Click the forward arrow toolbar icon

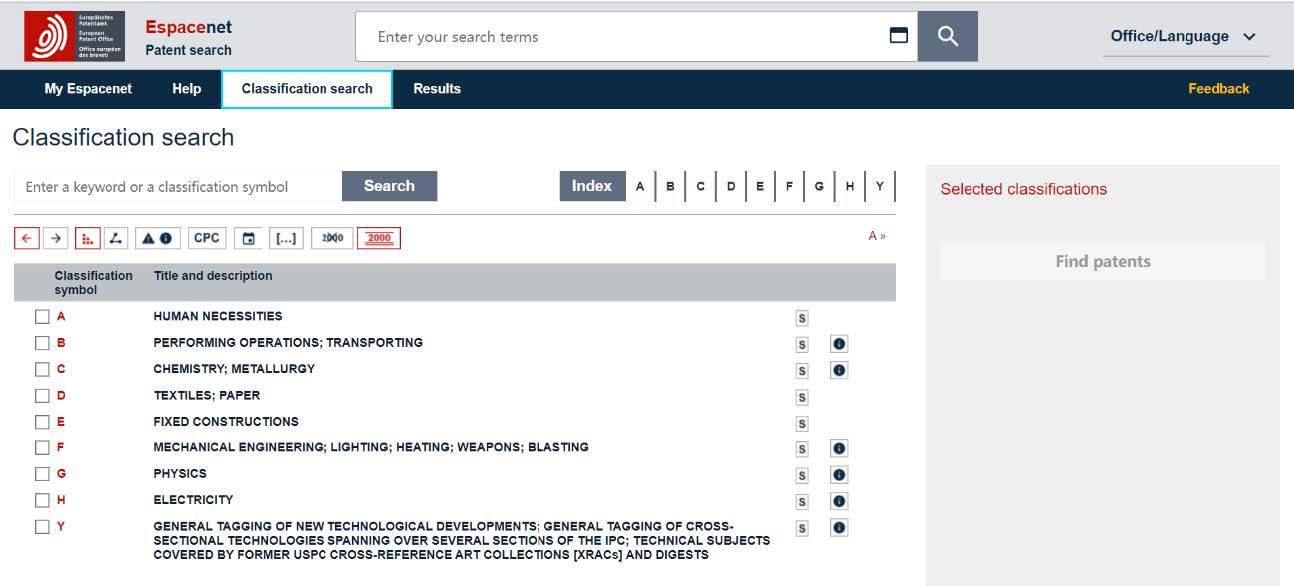56,238
